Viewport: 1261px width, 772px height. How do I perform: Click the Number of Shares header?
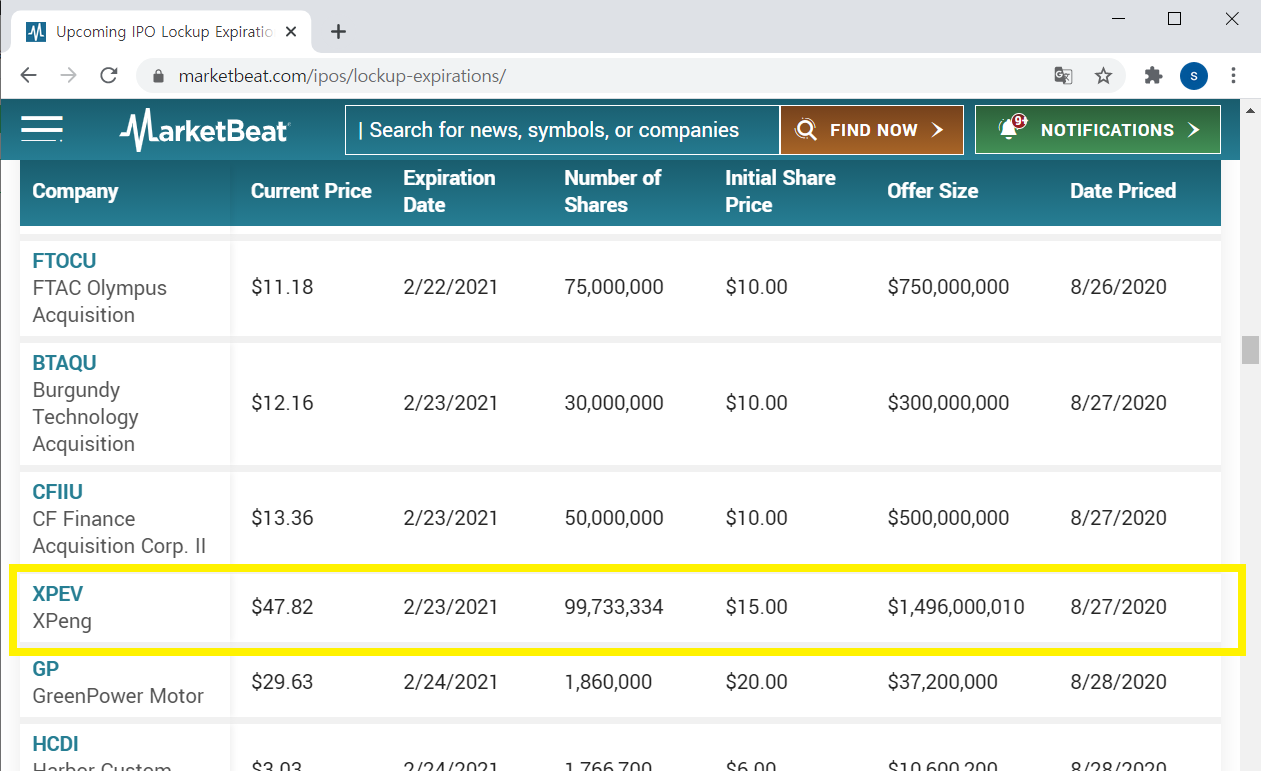(612, 191)
